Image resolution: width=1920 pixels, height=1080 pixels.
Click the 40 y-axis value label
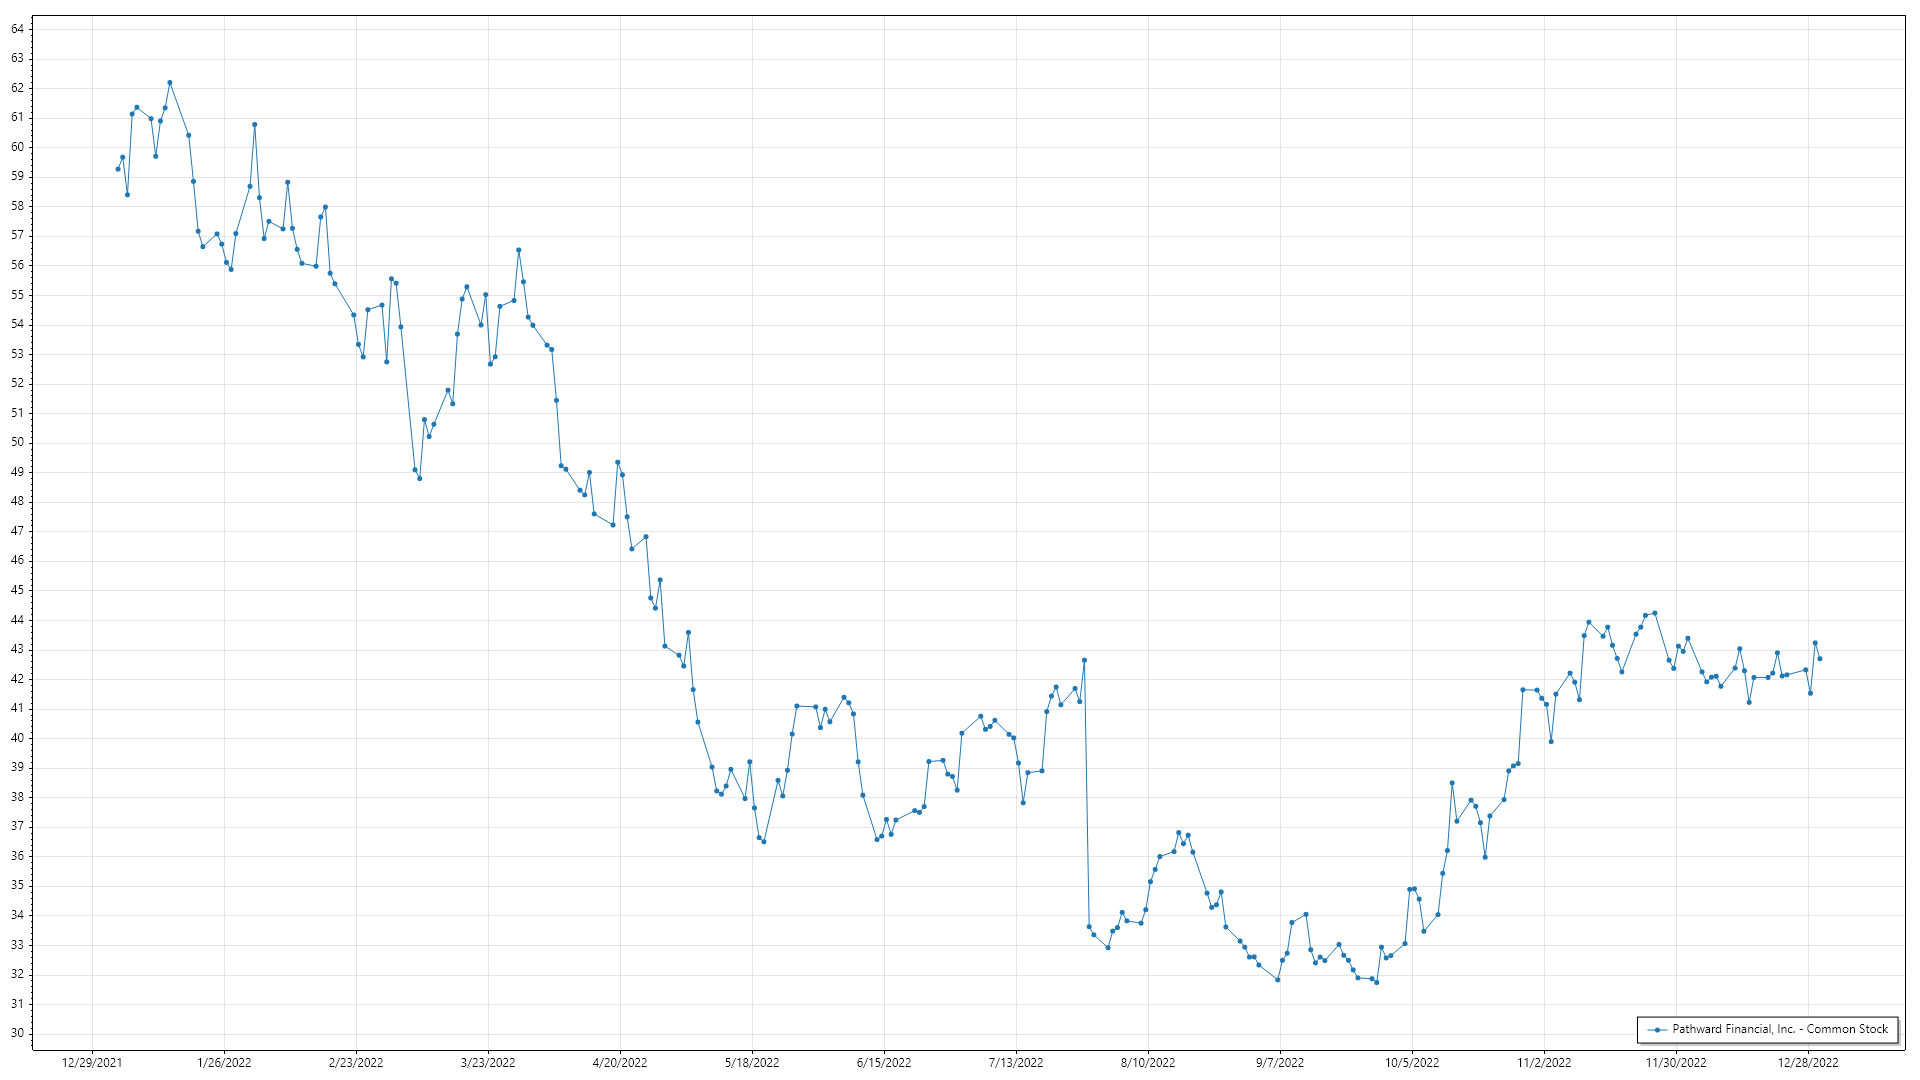[18, 738]
